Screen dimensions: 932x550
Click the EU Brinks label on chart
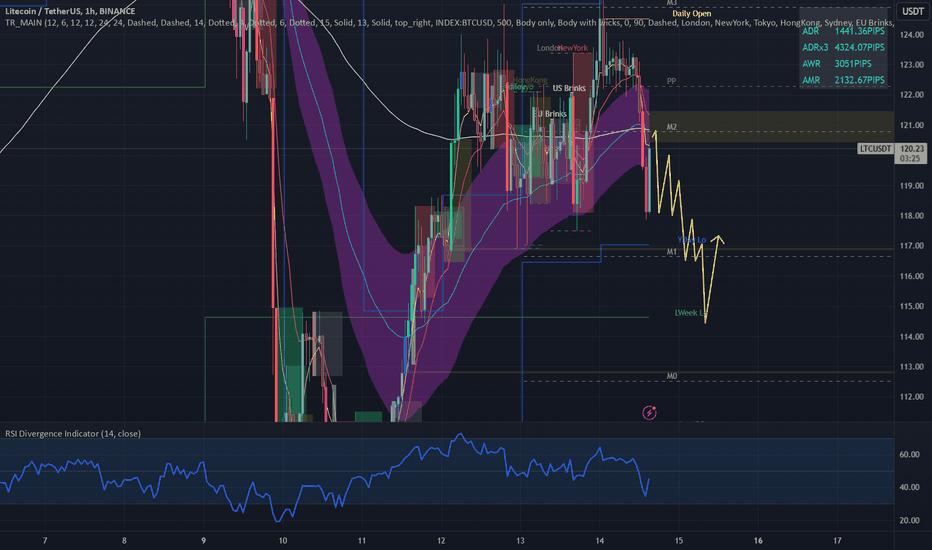coord(550,114)
